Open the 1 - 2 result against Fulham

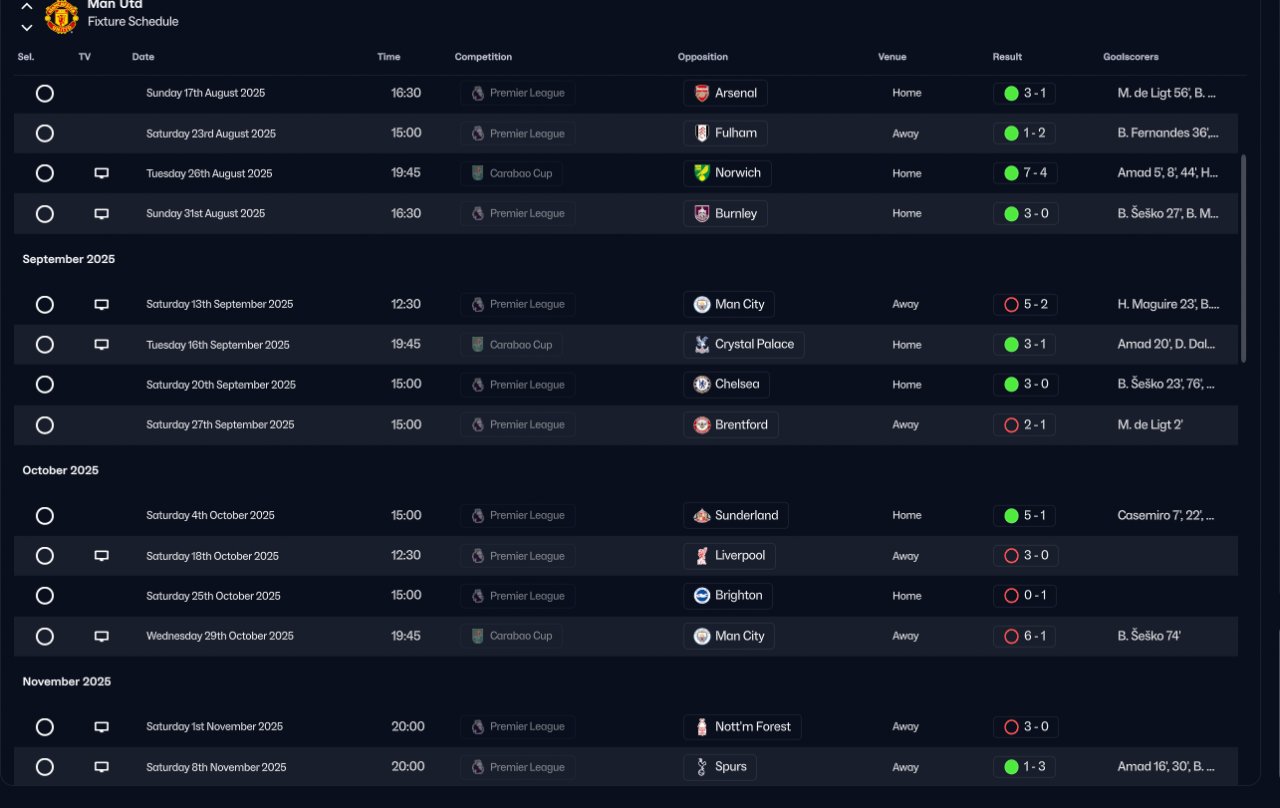coord(1025,133)
